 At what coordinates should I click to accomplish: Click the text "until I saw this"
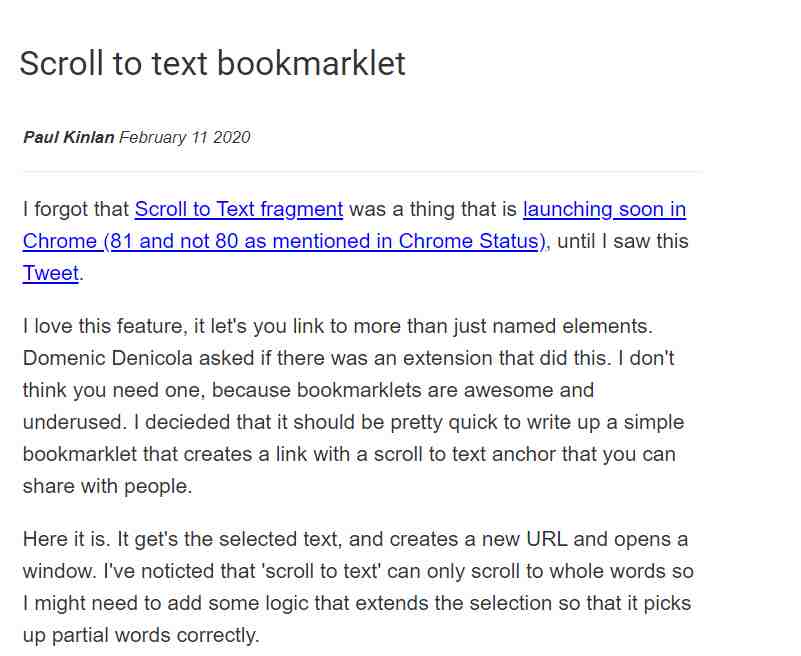623,241
